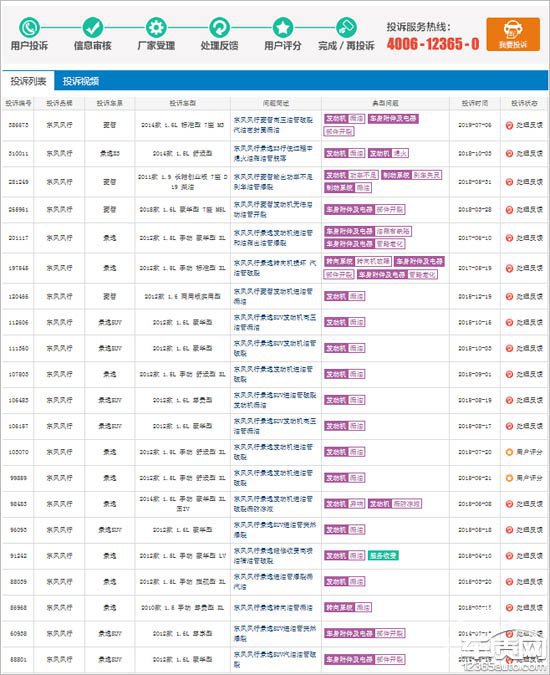The image size is (550, 675).
Task: Click the red status icon for complaint 86968
Action: 509,607
